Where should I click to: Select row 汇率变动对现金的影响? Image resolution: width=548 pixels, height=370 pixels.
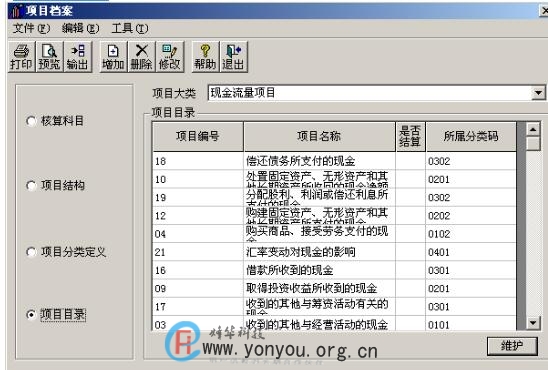[x=334, y=252]
